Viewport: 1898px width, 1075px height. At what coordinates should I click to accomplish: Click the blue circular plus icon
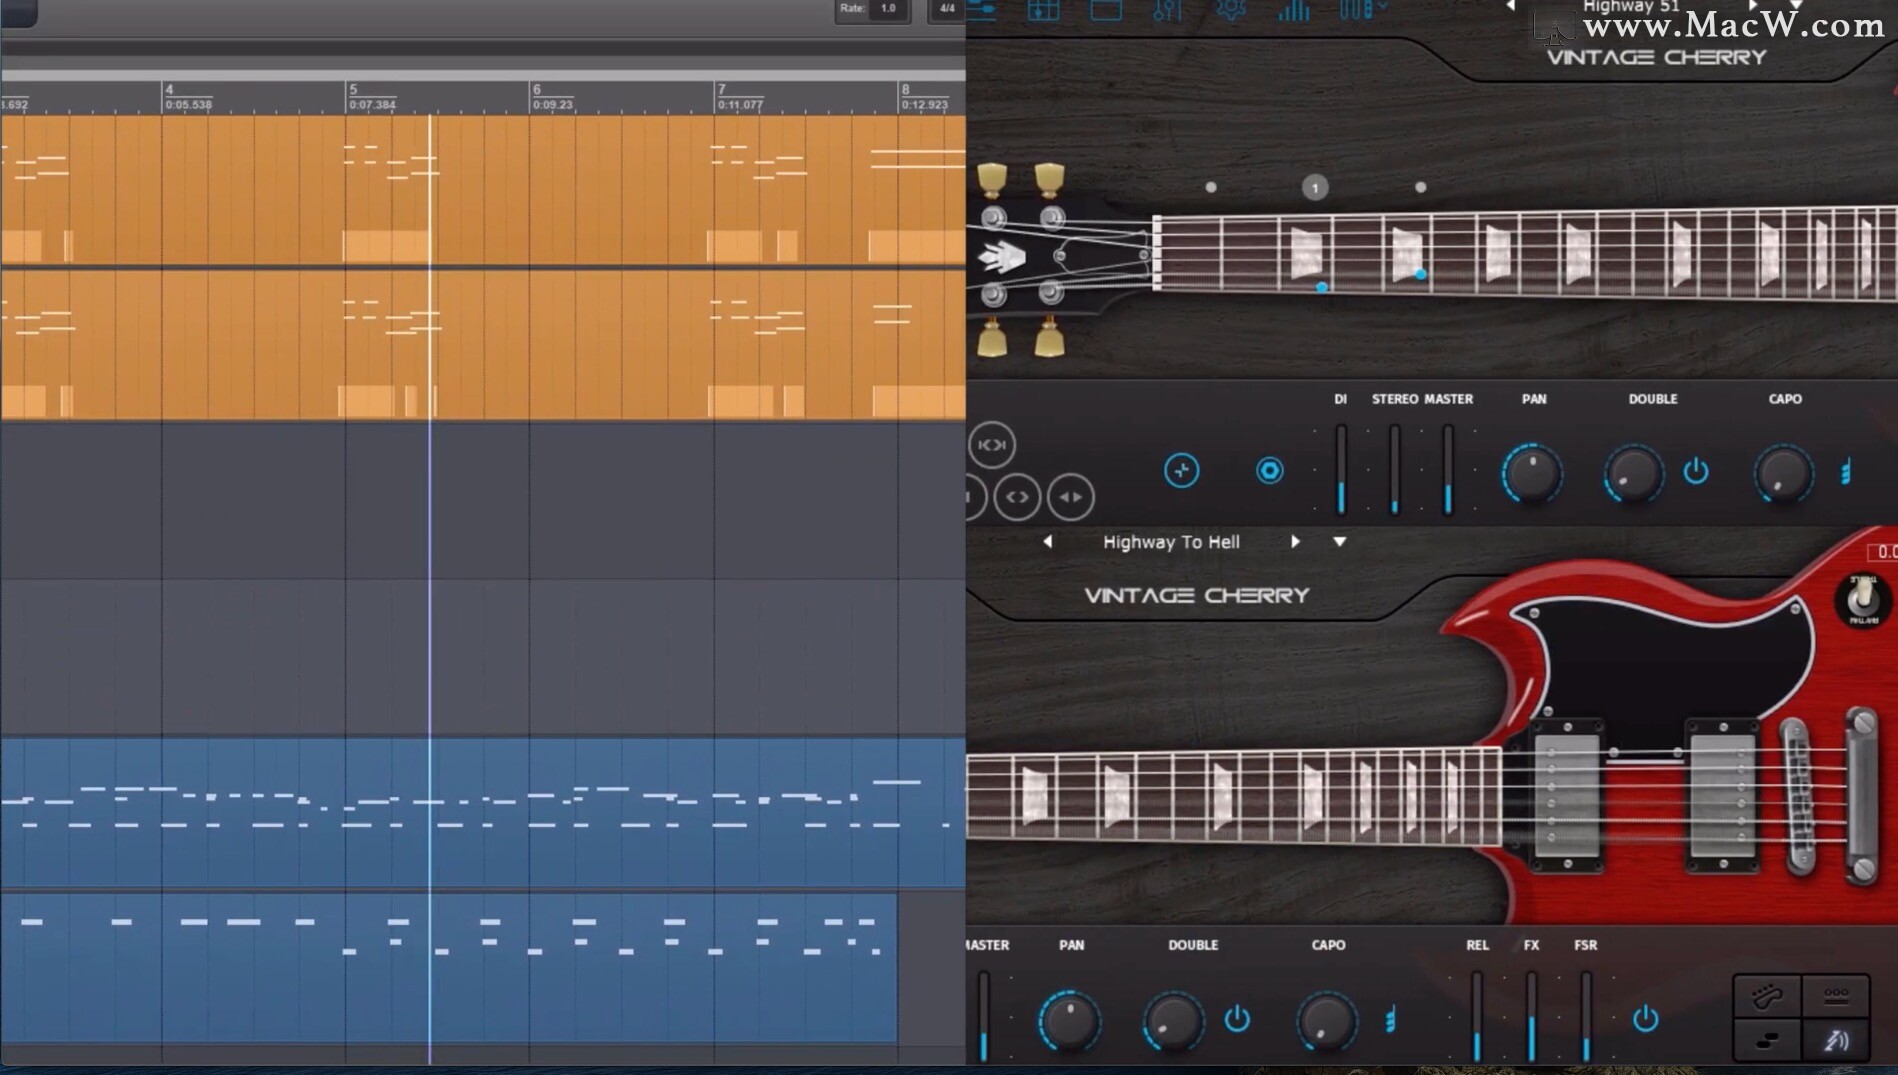pyautogui.click(x=1181, y=470)
